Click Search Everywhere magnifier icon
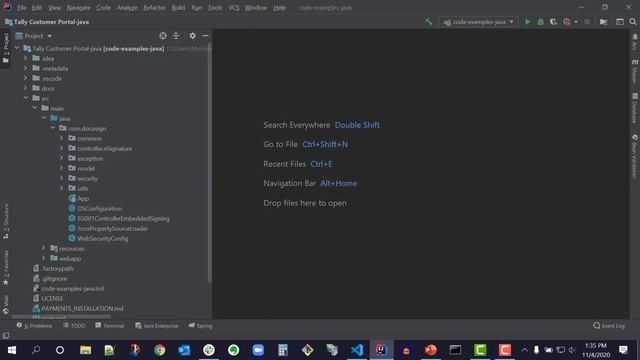Image resolution: width=640 pixels, height=360 pixels. pyautogui.click(x=633, y=22)
